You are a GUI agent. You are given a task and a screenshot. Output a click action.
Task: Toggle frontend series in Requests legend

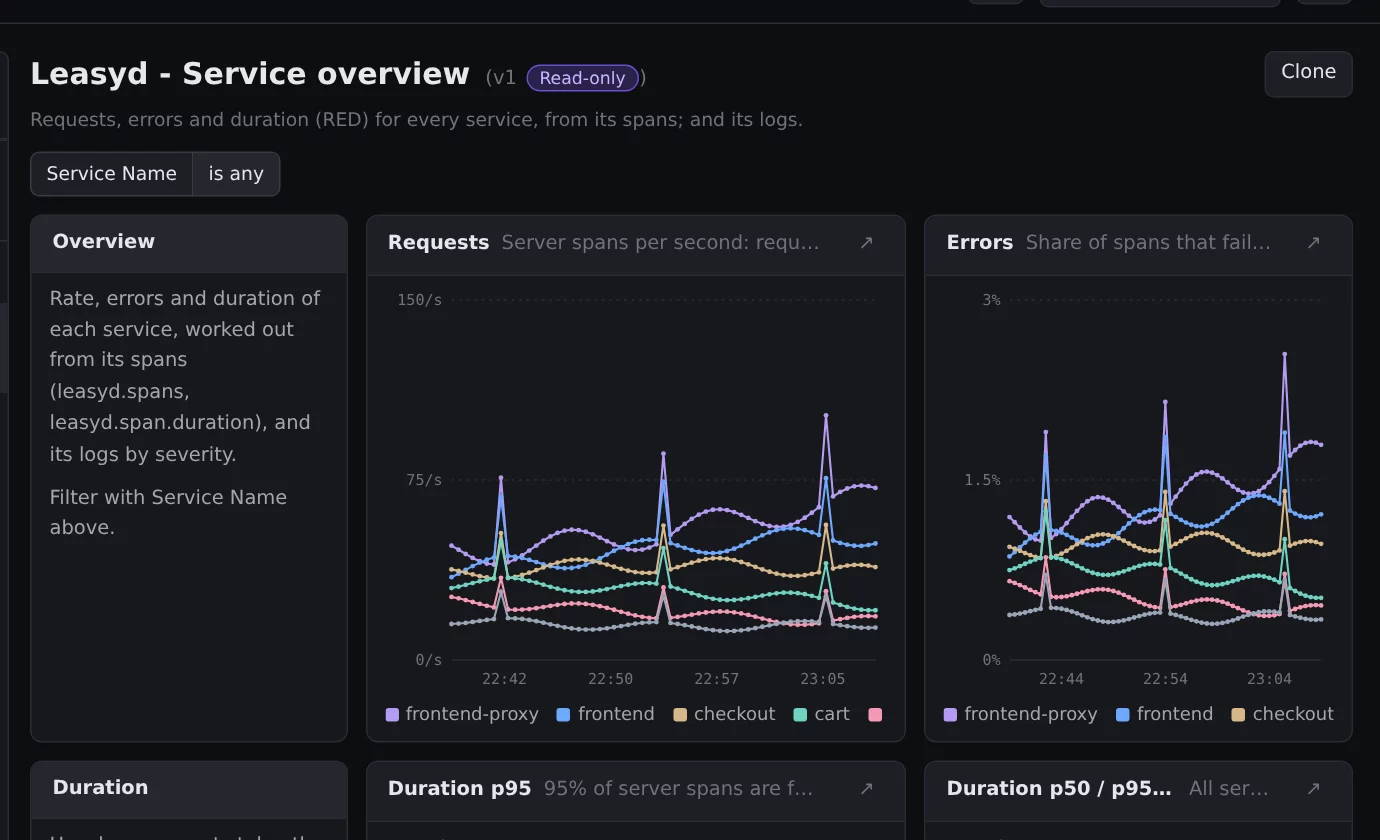(x=605, y=714)
